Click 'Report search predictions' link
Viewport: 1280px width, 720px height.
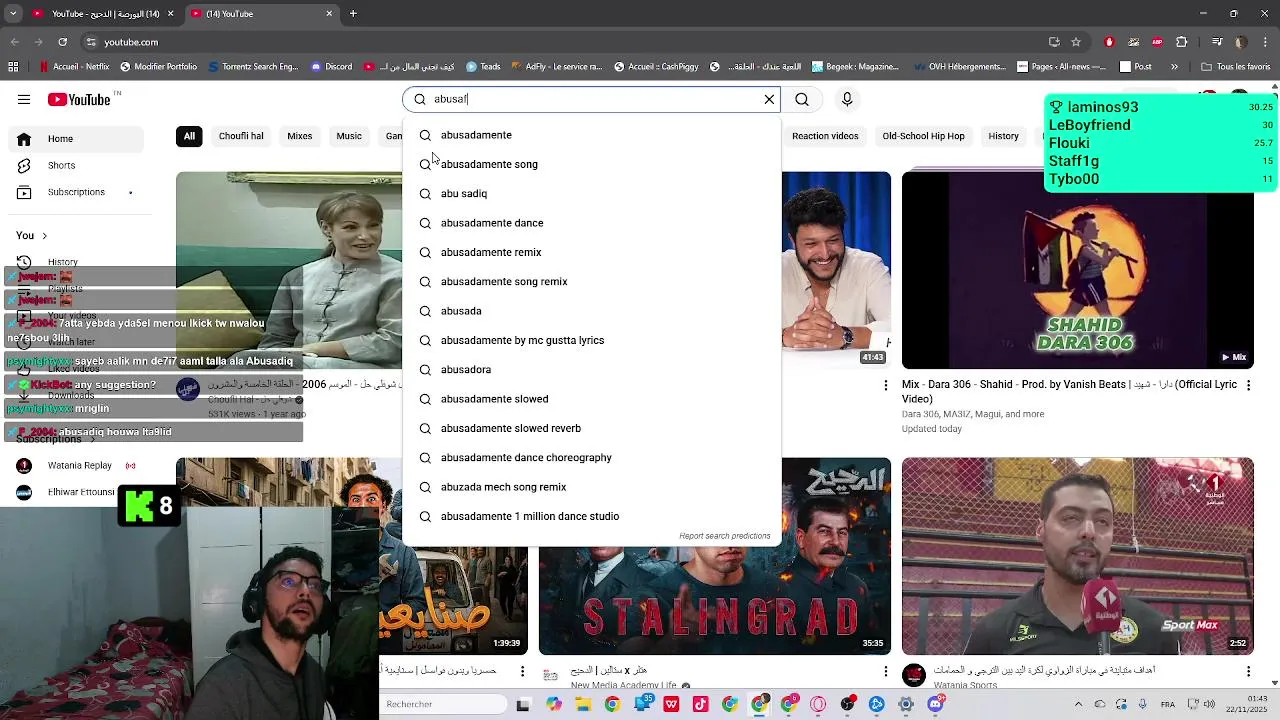(725, 536)
